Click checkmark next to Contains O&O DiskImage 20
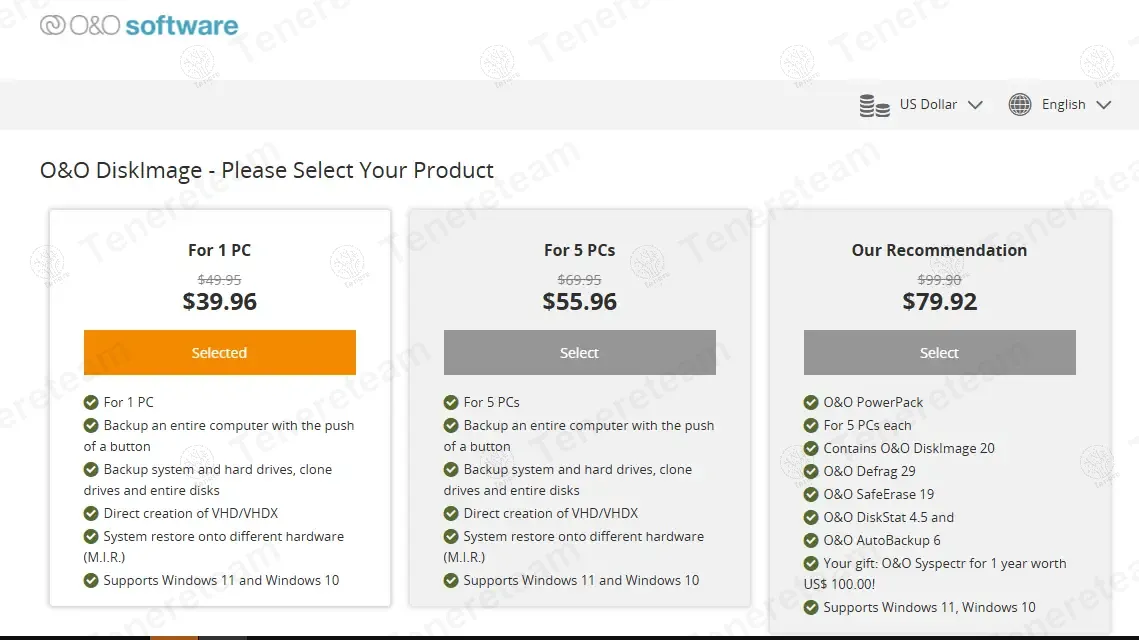The height and width of the screenshot is (640, 1139). [x=811, y=448]
